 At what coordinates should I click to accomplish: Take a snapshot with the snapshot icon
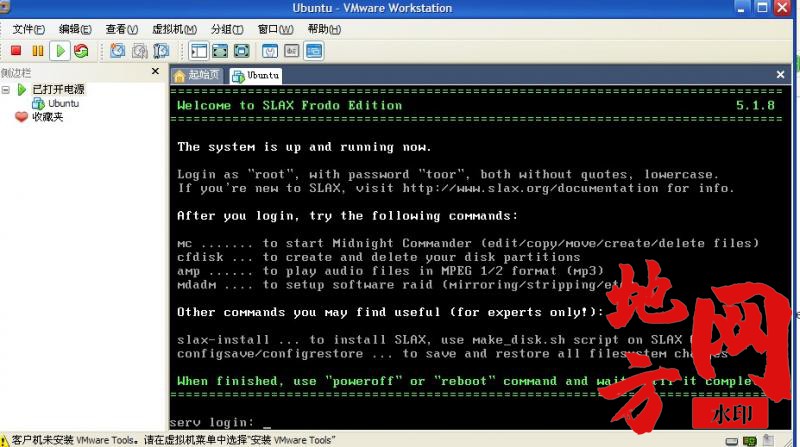pos(117,51)
